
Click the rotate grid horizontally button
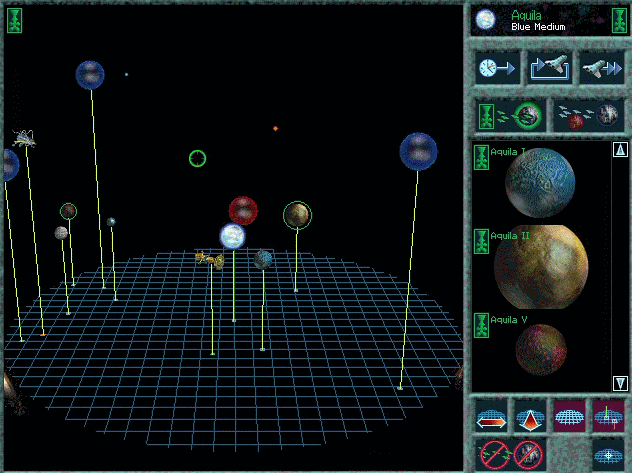[491, 416]
